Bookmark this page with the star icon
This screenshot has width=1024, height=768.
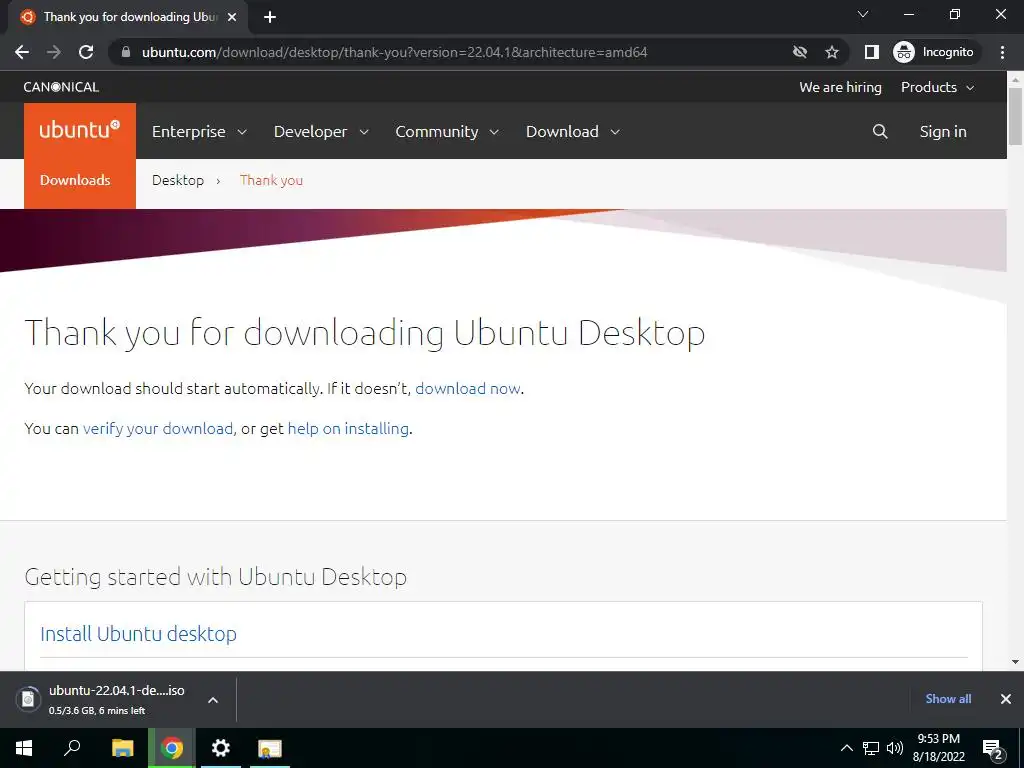[831, 52]
